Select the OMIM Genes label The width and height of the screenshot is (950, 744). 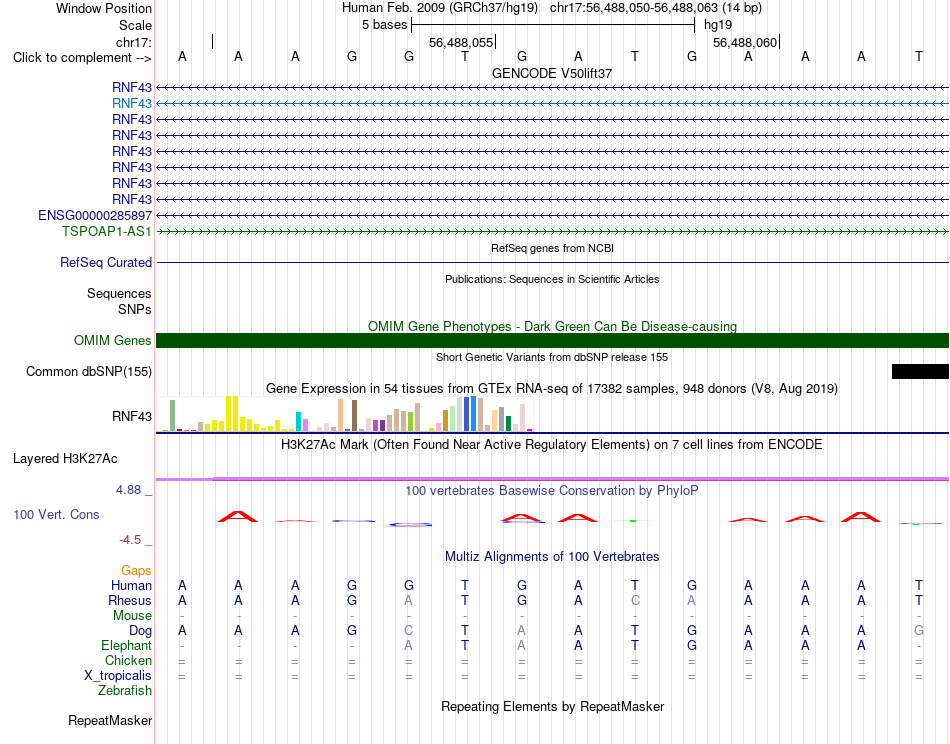(113, 340)
